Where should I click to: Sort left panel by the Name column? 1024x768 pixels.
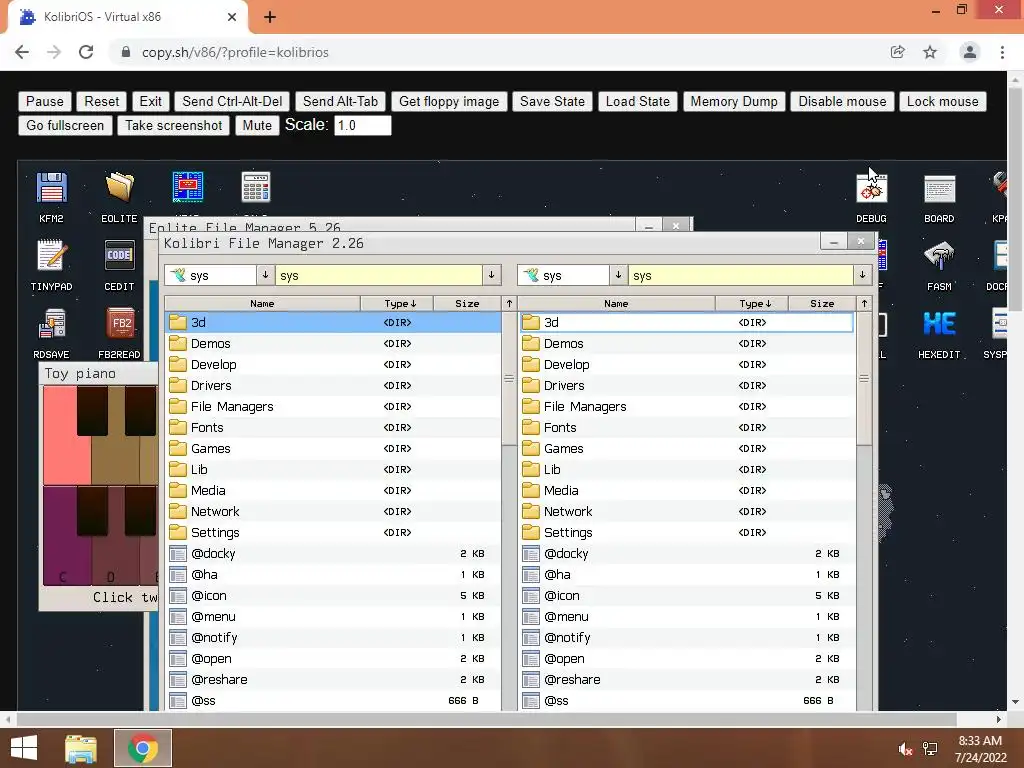click(263, 304)
